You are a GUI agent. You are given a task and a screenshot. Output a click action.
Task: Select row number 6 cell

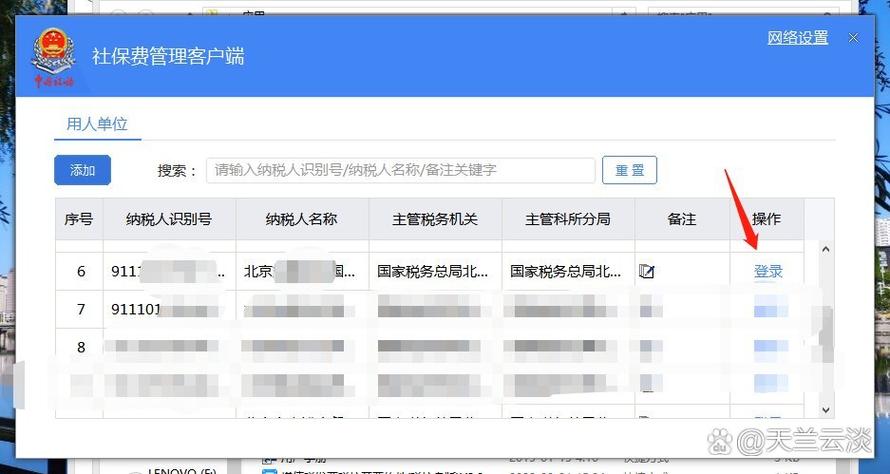tap(81, 271)
